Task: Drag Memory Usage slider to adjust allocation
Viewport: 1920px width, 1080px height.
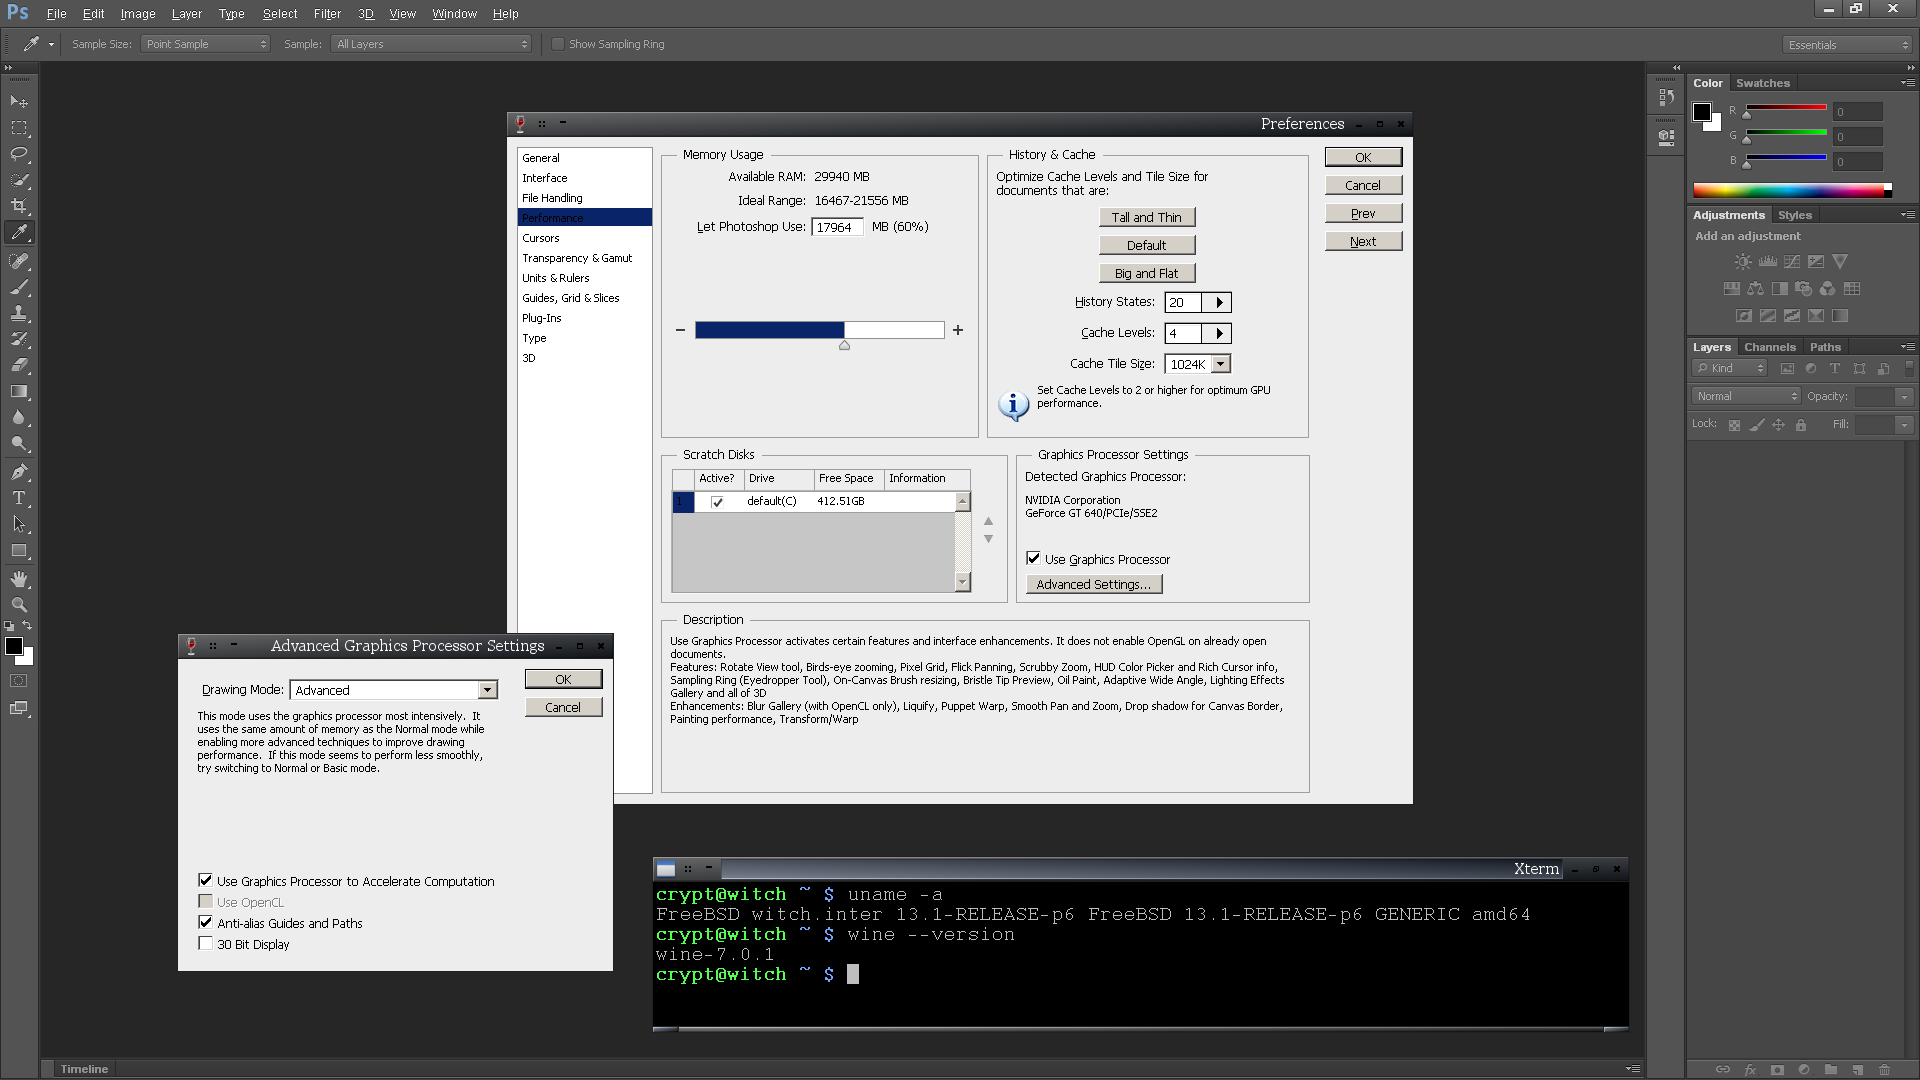Action: point(843,344)
